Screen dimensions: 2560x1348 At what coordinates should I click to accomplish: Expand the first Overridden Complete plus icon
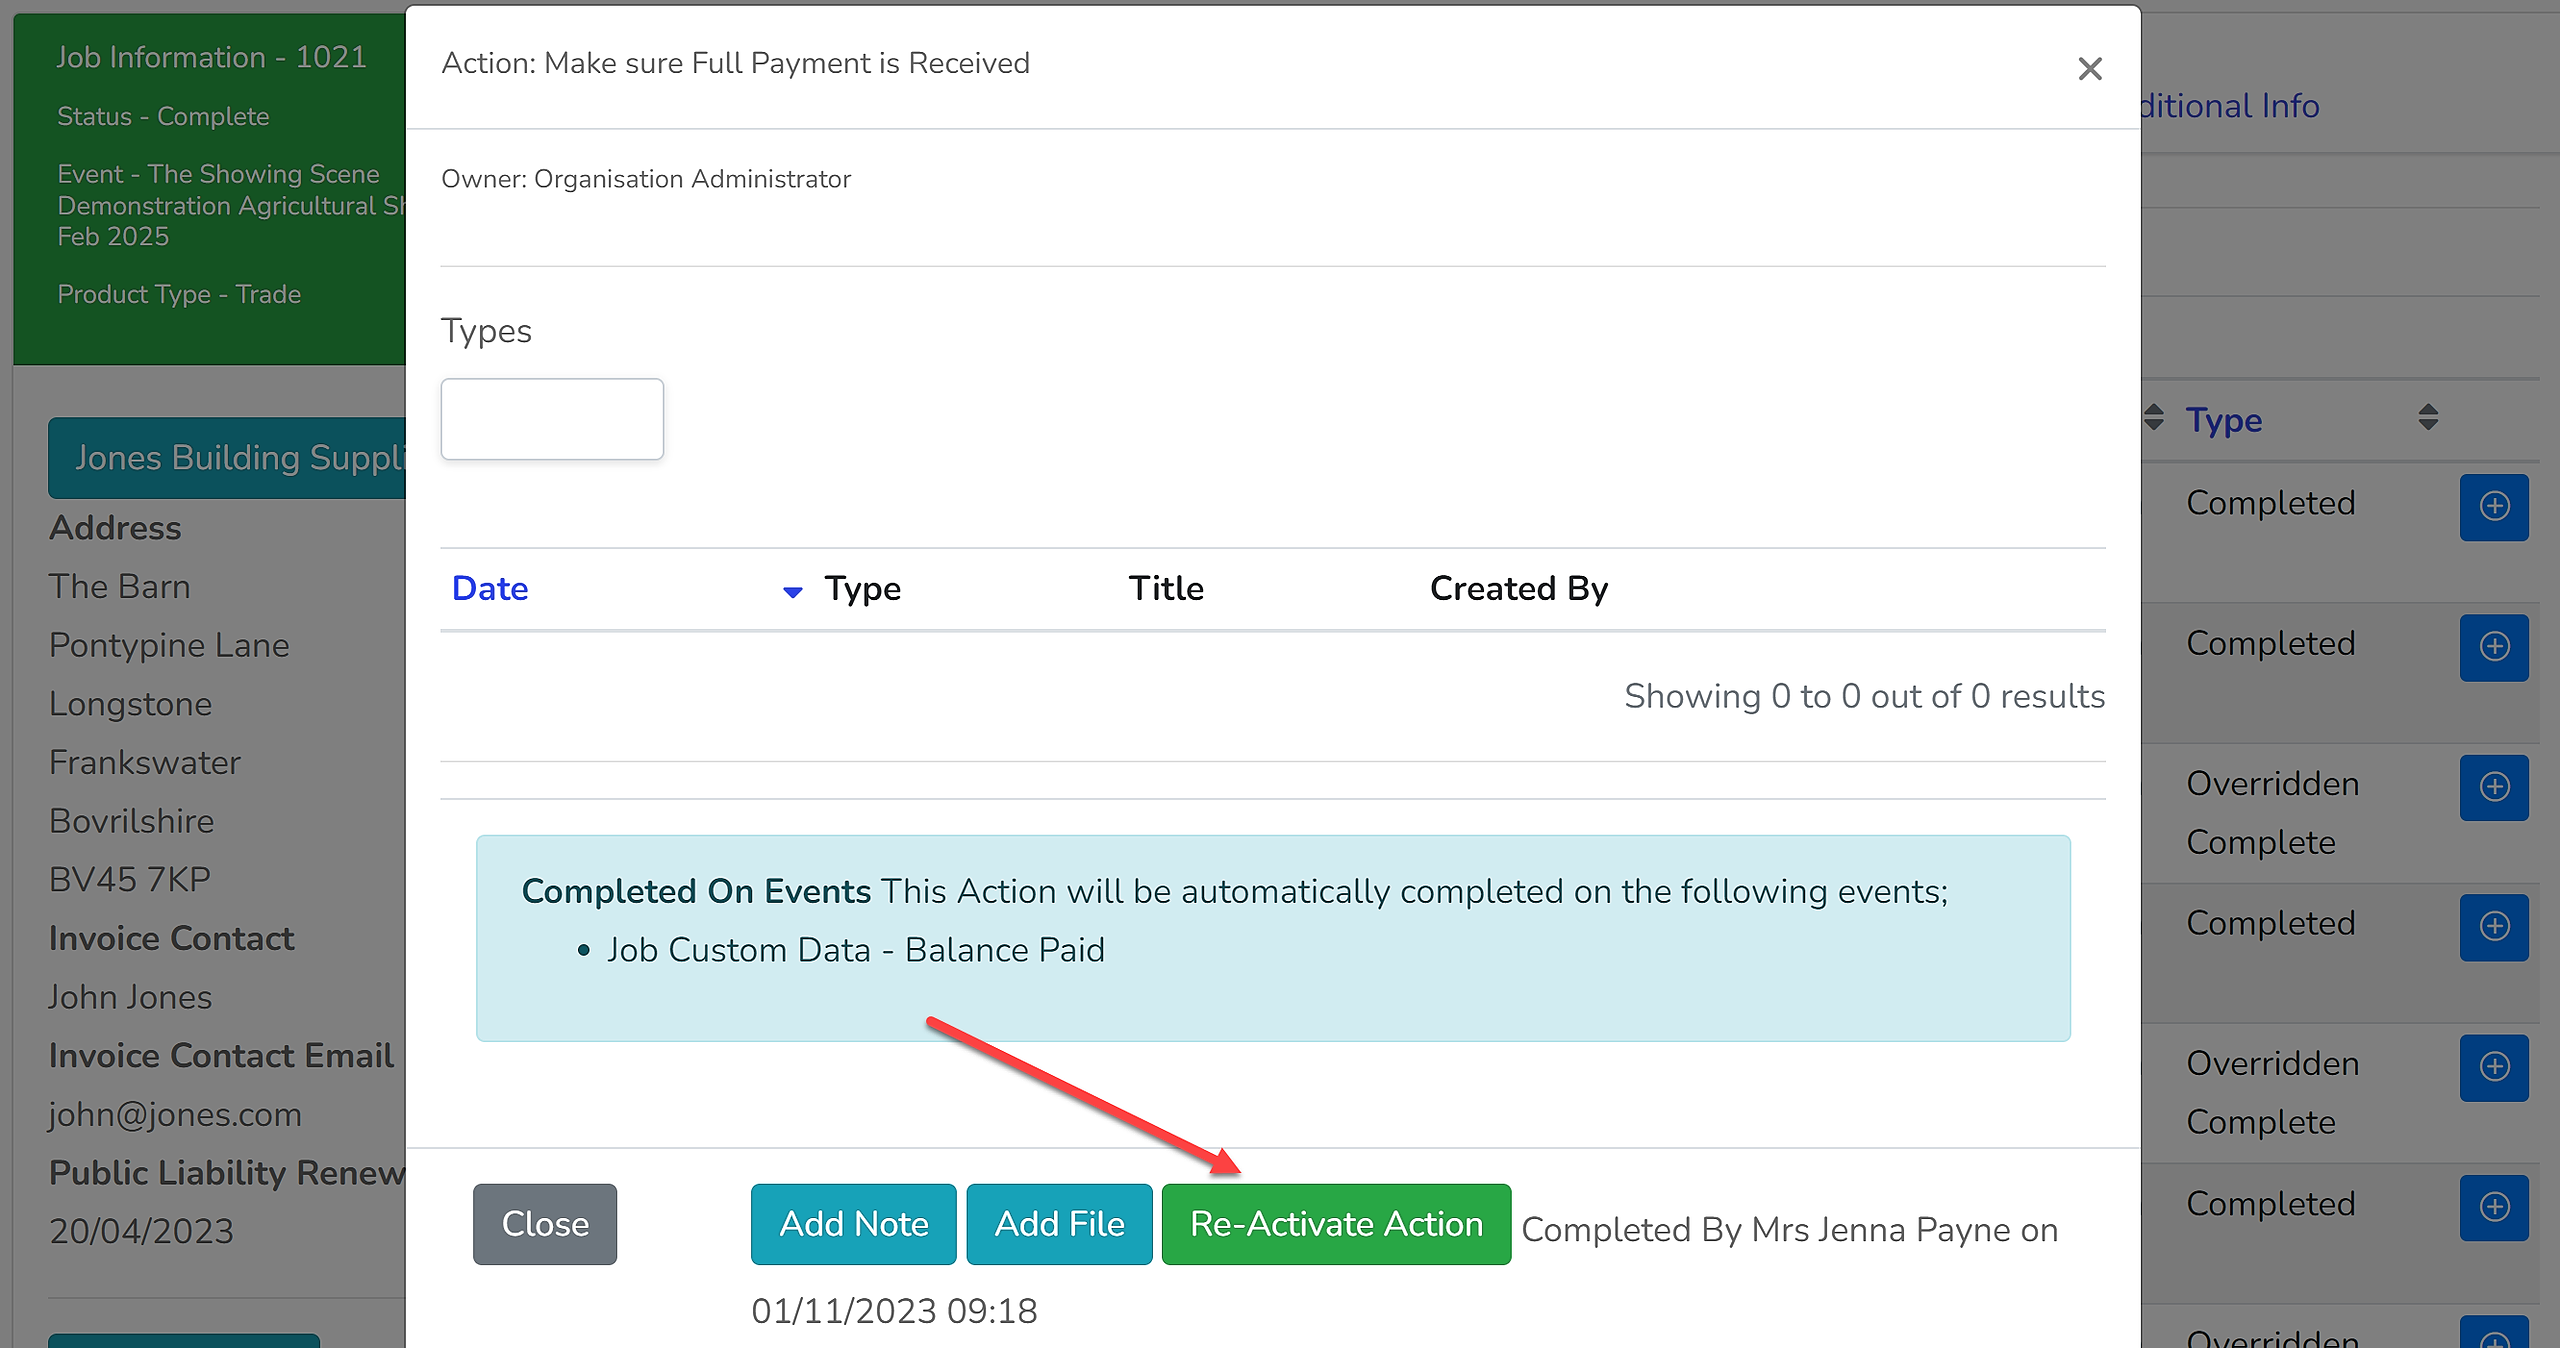(x=2494, y=787)
